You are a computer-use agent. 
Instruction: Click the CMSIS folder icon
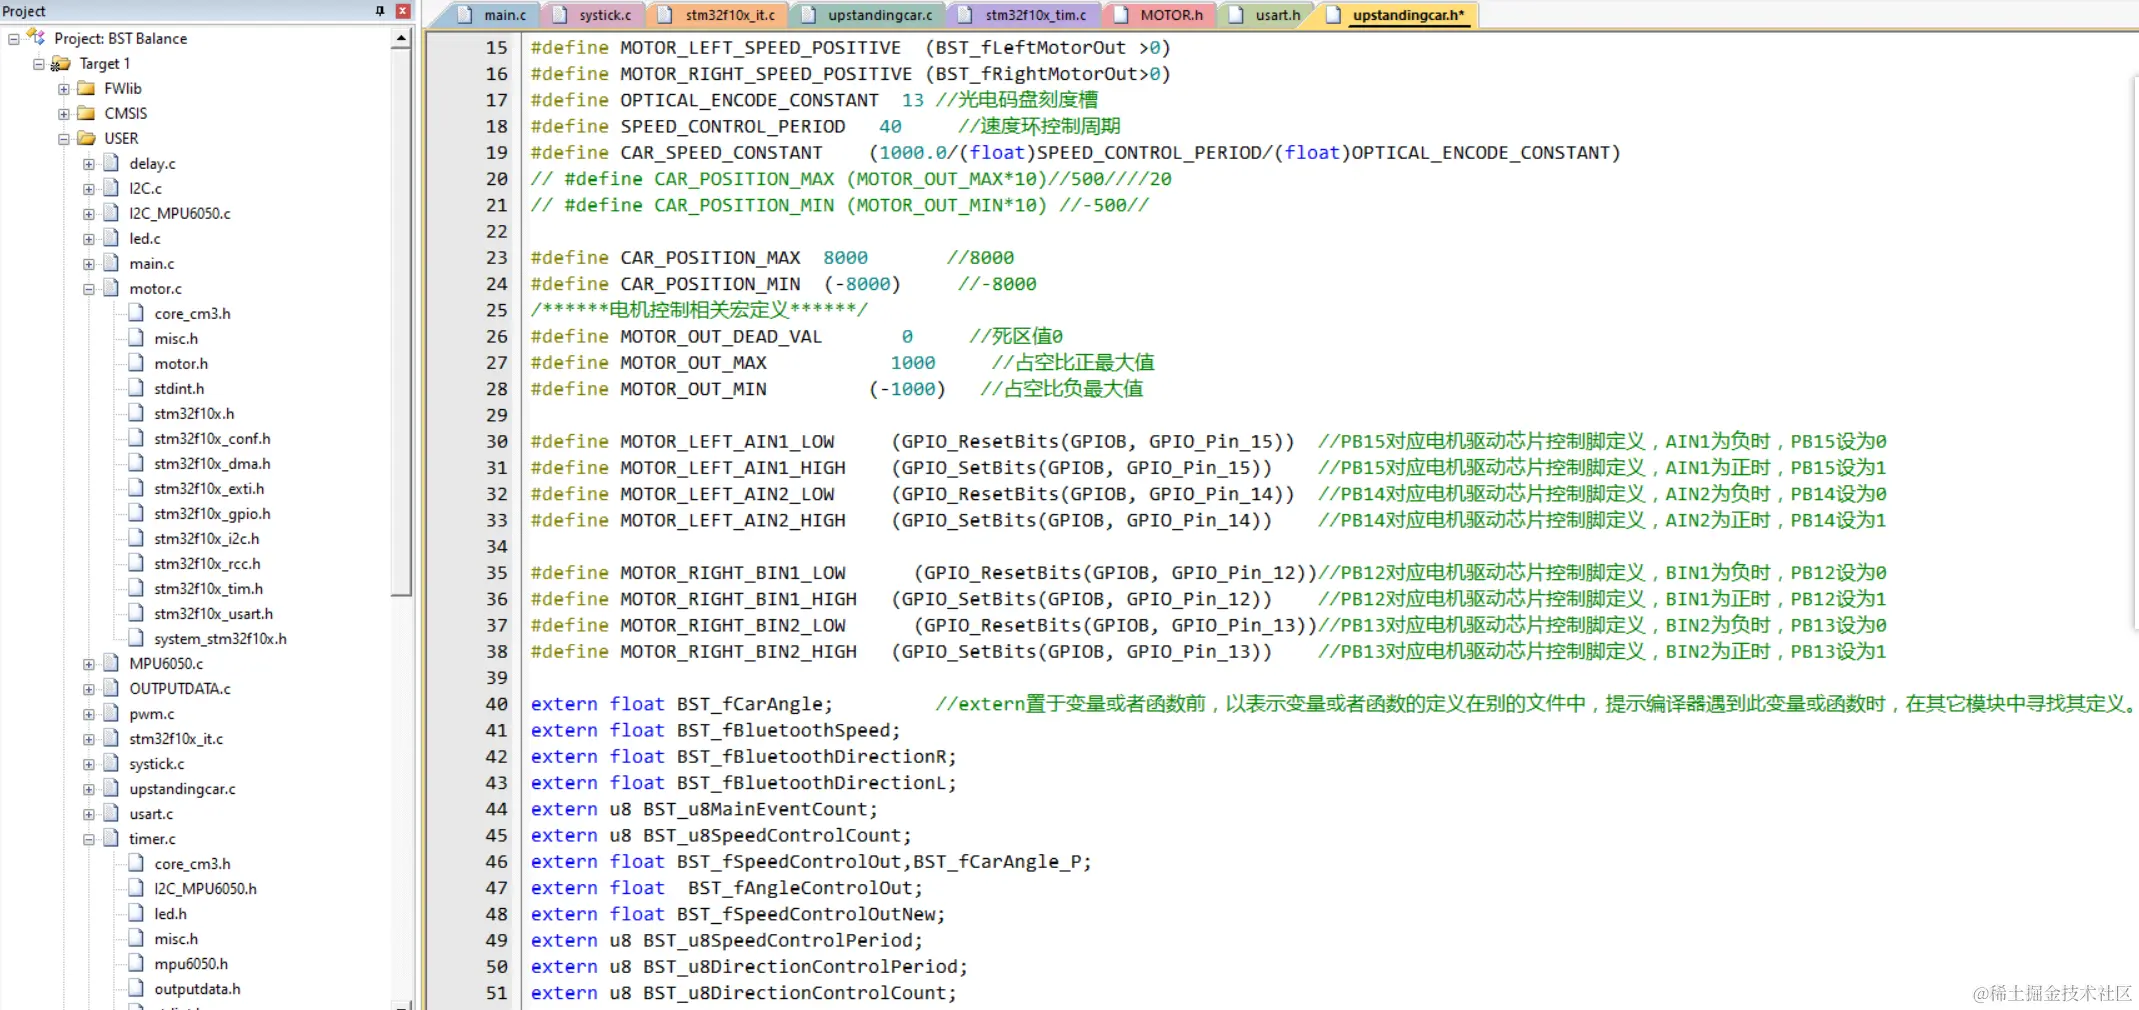tap(87, 113)
